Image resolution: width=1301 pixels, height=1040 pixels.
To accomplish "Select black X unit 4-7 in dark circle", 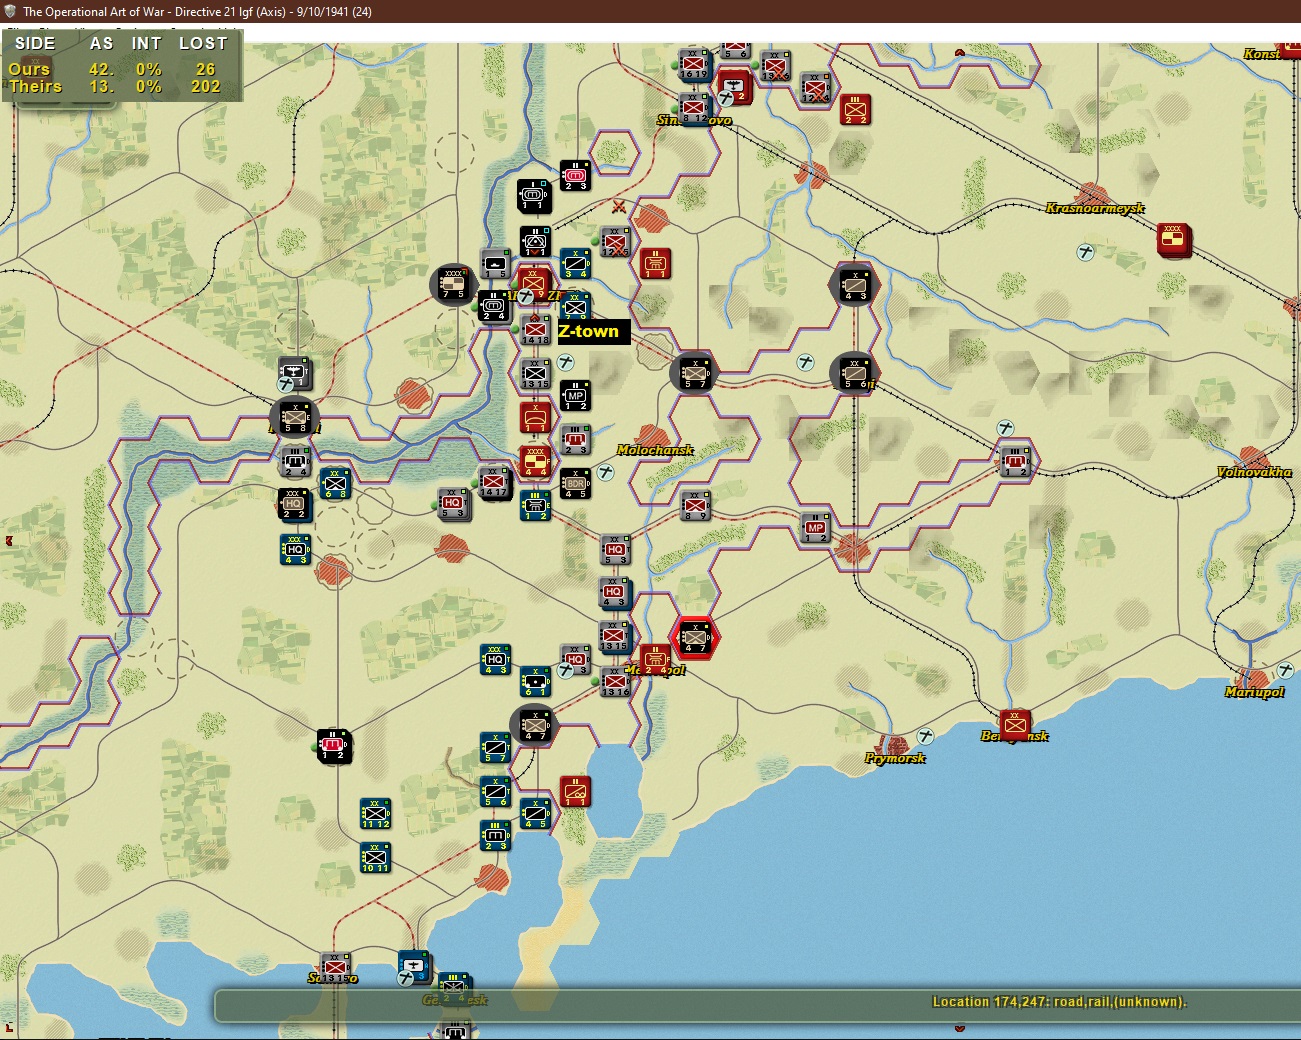I will click(535, 725).
